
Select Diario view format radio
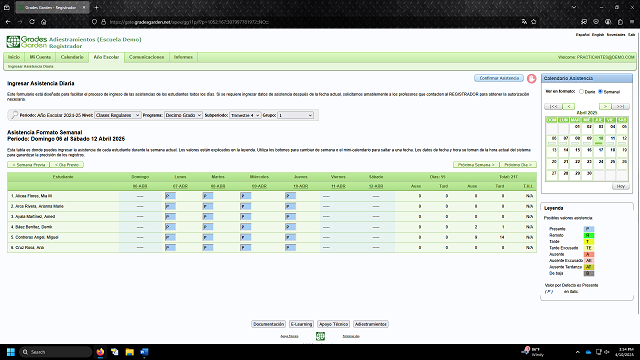[581, 91]
